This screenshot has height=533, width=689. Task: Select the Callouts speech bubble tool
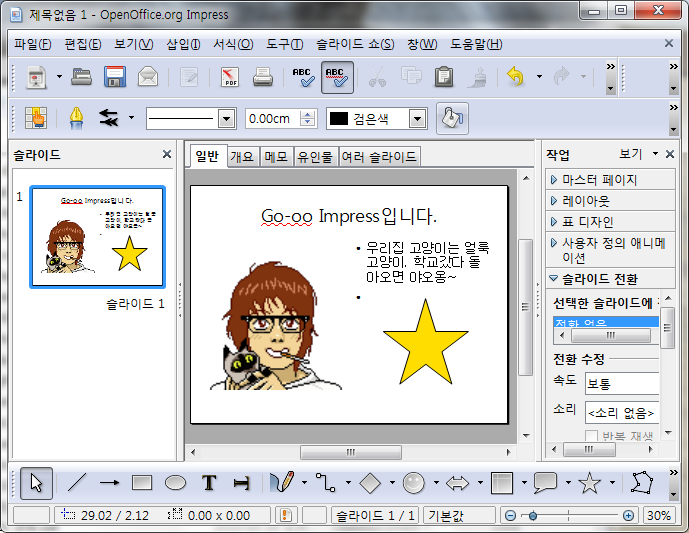545,482
